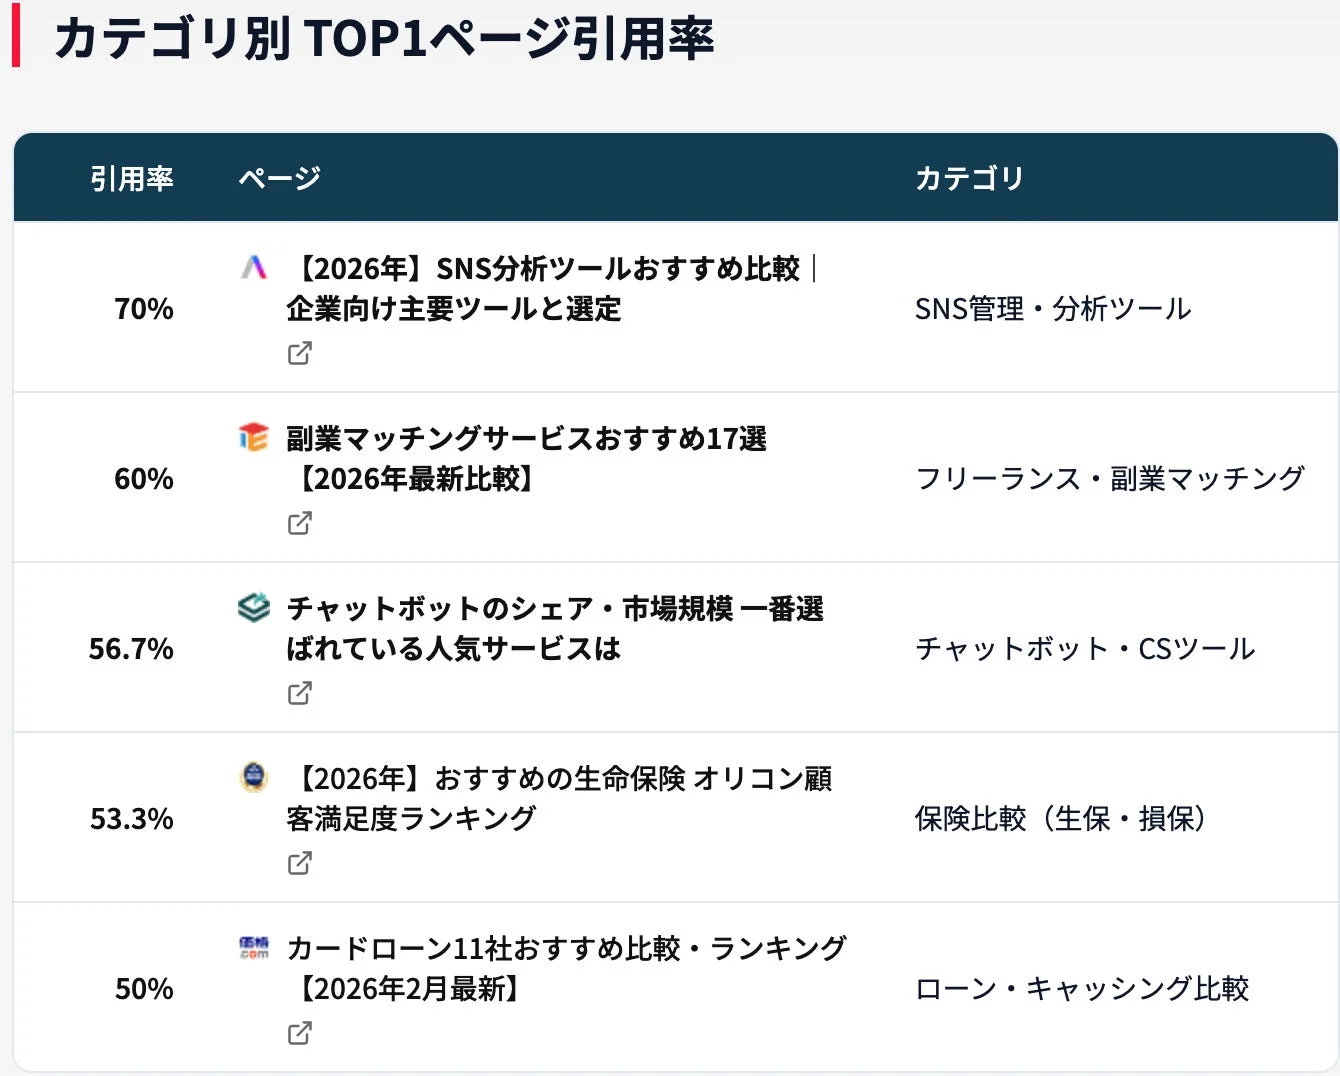Click the 副業マッチングサービス site favicon
The image size is (1340, 1076).
254,438
